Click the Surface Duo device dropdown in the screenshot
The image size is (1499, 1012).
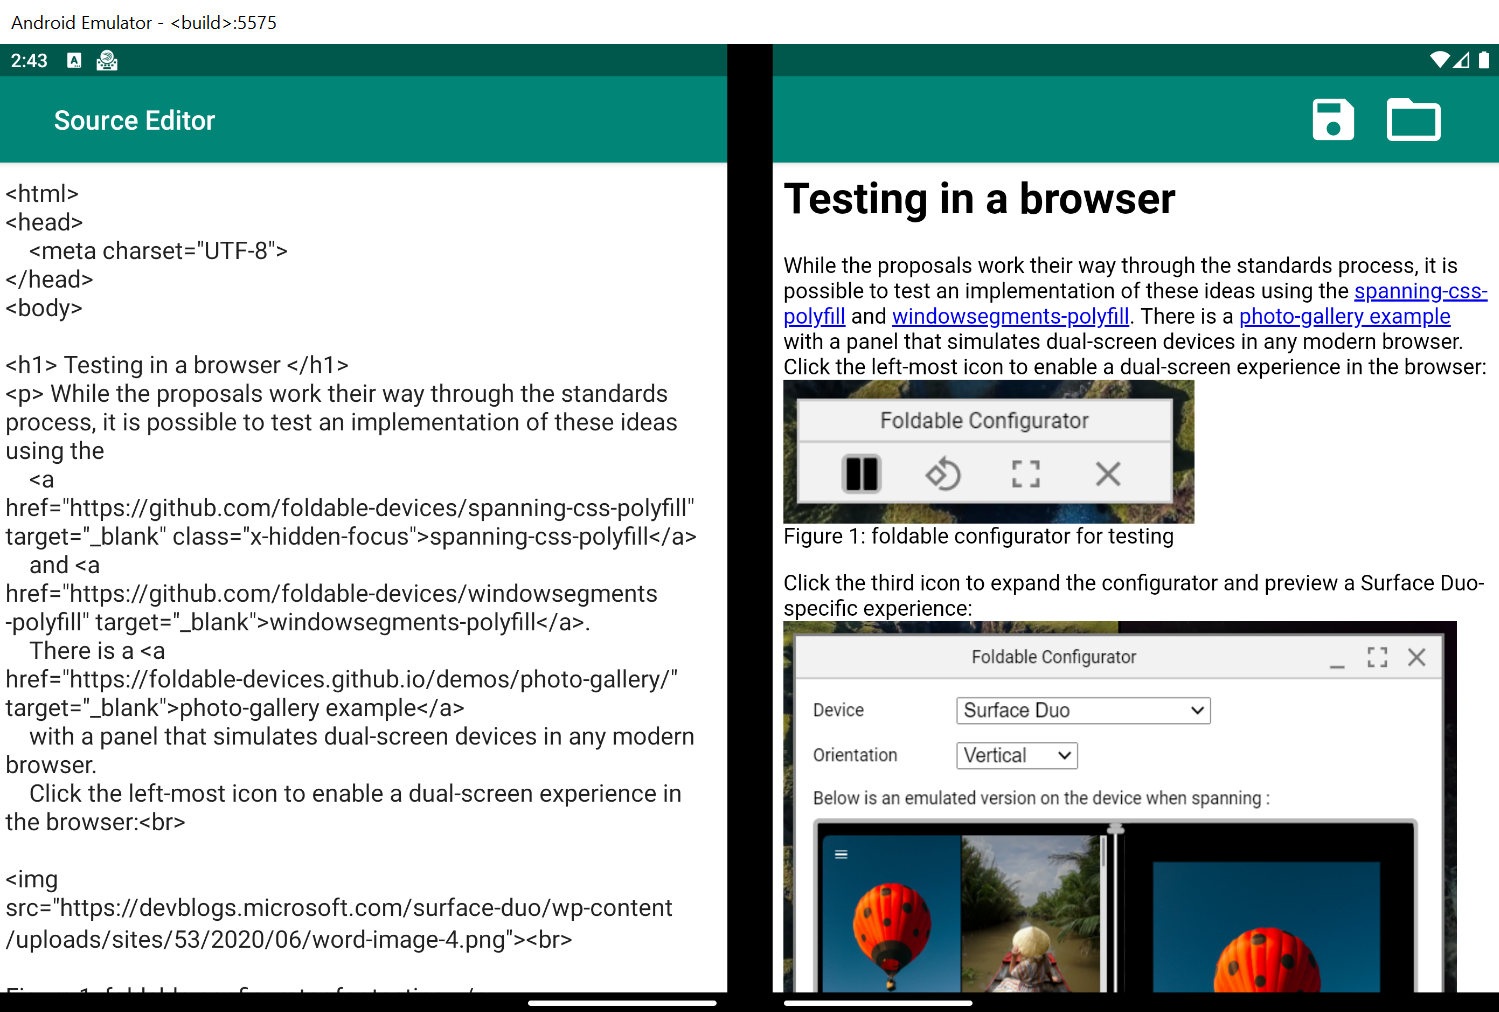click(1083, 710)
